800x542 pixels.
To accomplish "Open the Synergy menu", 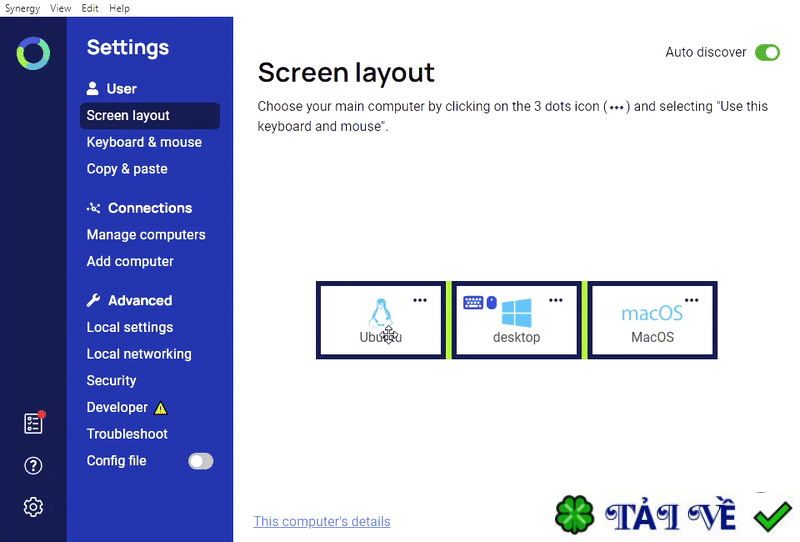I will pos(22,8).
